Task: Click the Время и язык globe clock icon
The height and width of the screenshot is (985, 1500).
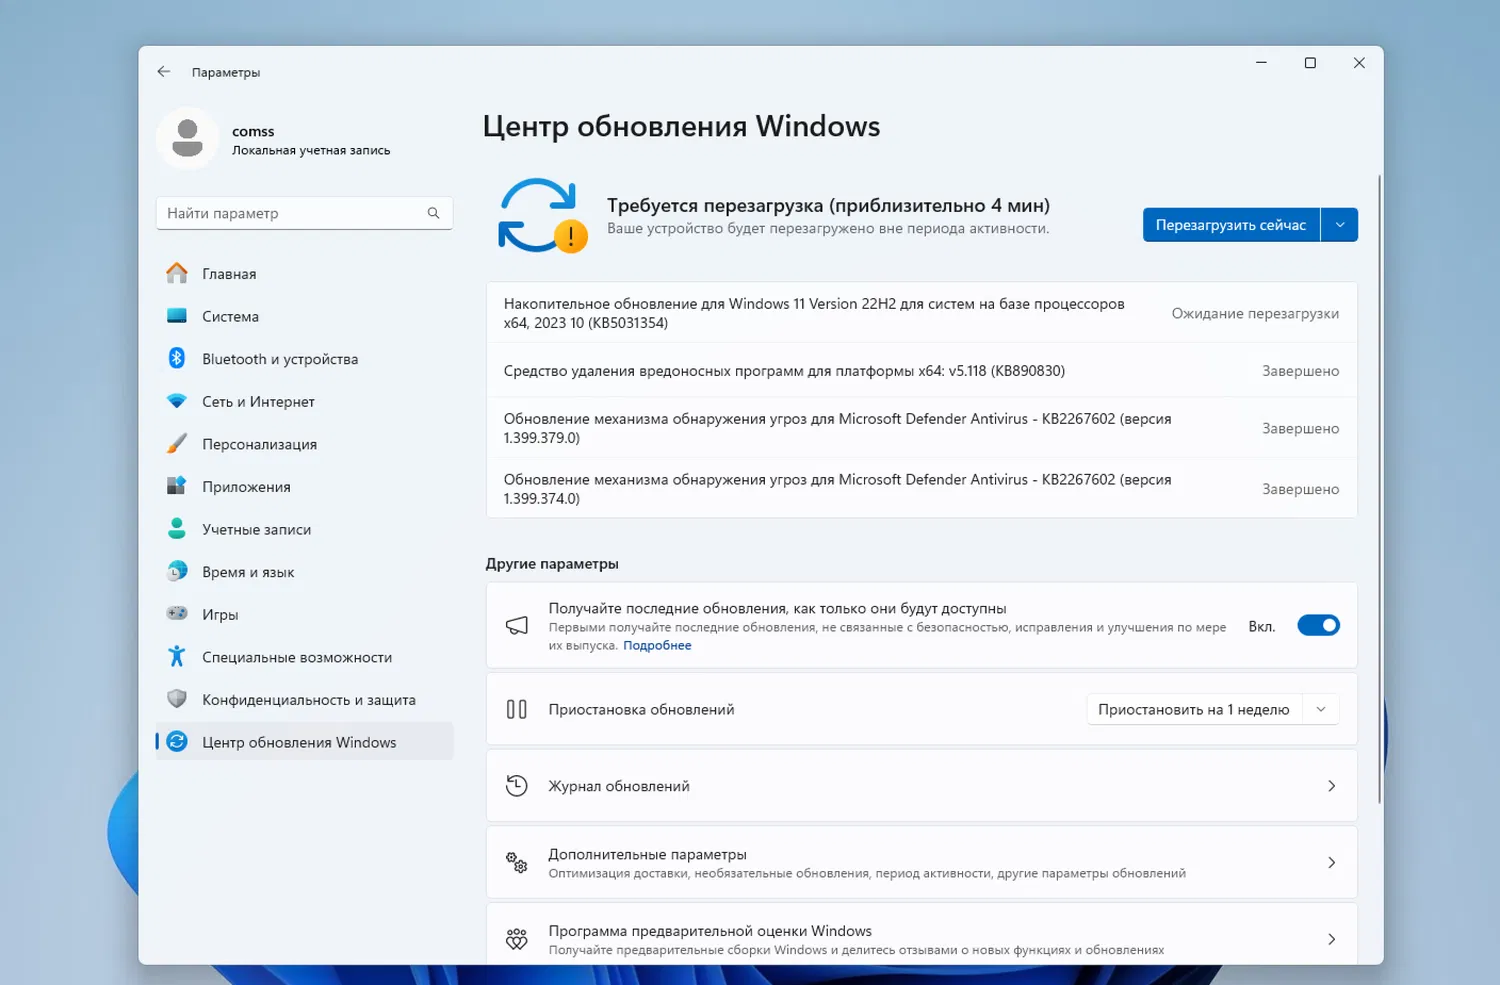Action: tap(177, 571)
